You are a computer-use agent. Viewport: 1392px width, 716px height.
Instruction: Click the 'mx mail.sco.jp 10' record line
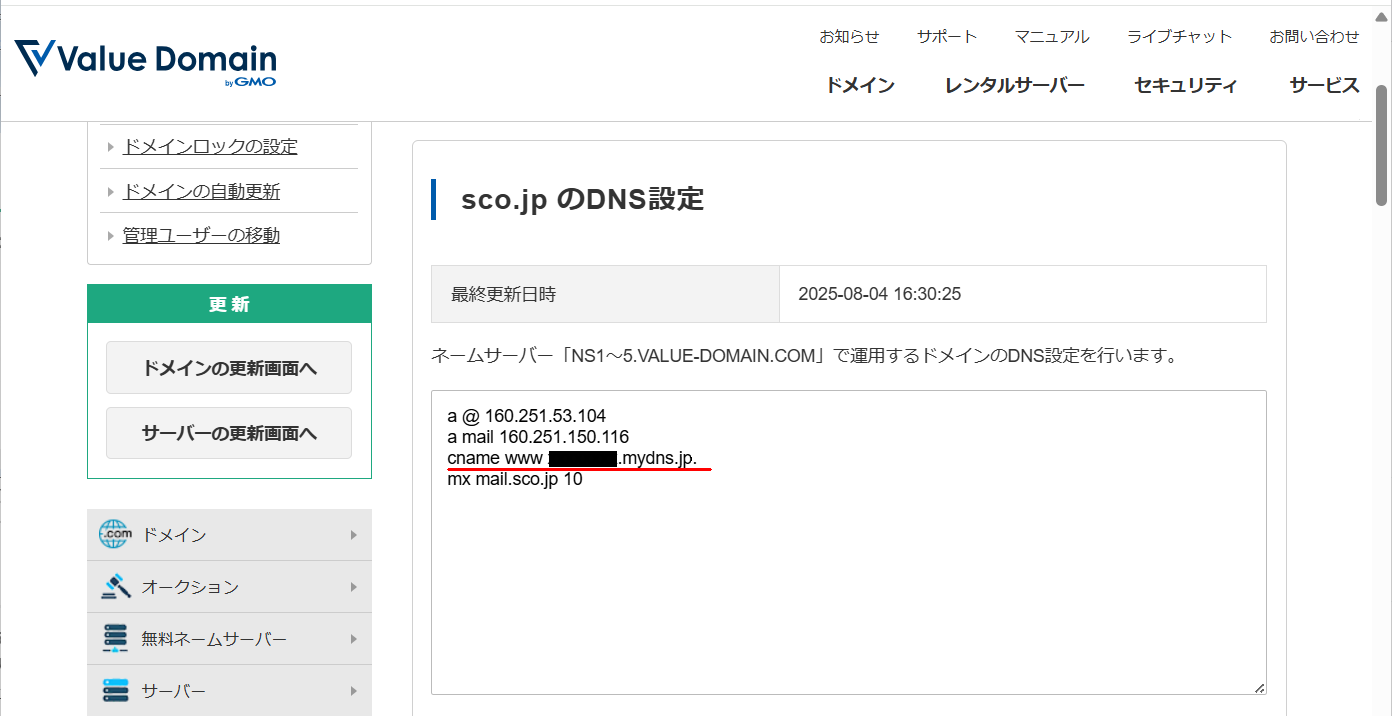(515, 479)
